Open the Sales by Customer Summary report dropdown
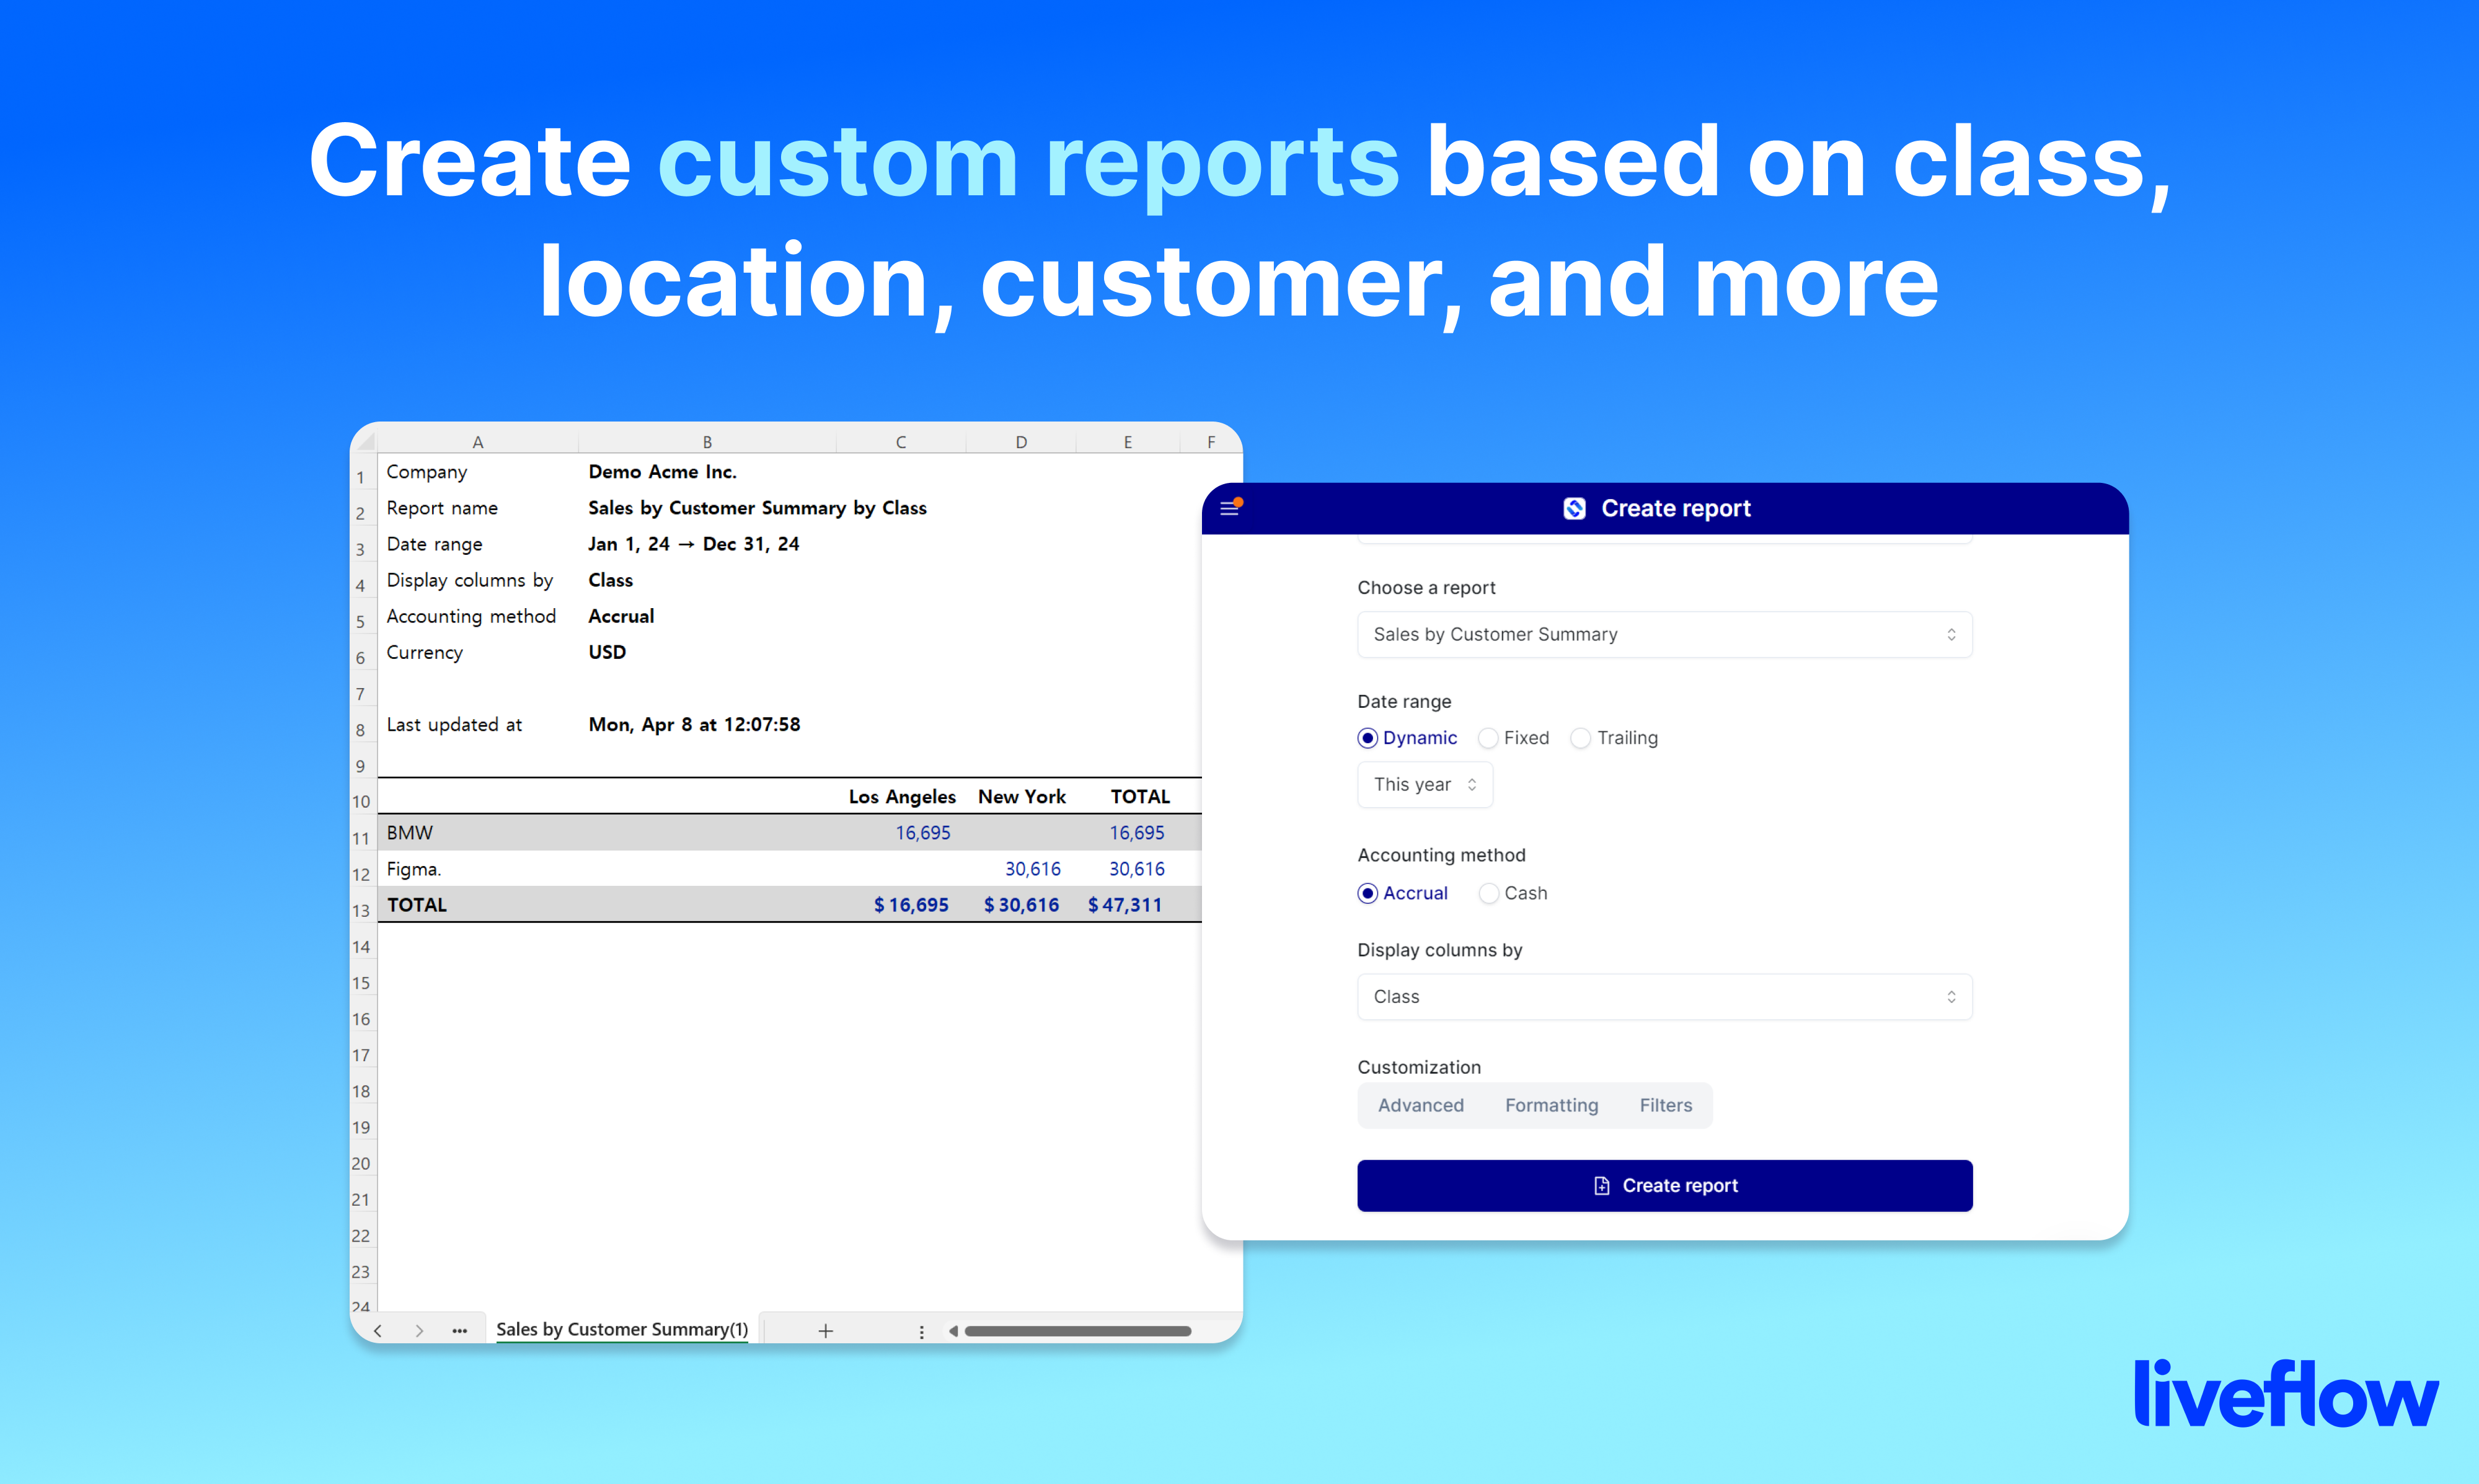Viewport: 2479px width, 1484px height. [1664, 634]
